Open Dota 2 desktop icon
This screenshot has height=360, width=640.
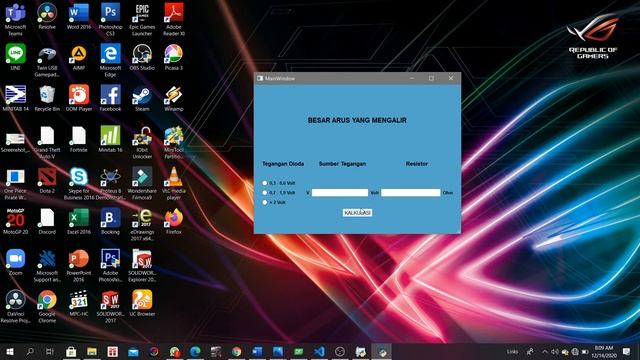[47, 180]
